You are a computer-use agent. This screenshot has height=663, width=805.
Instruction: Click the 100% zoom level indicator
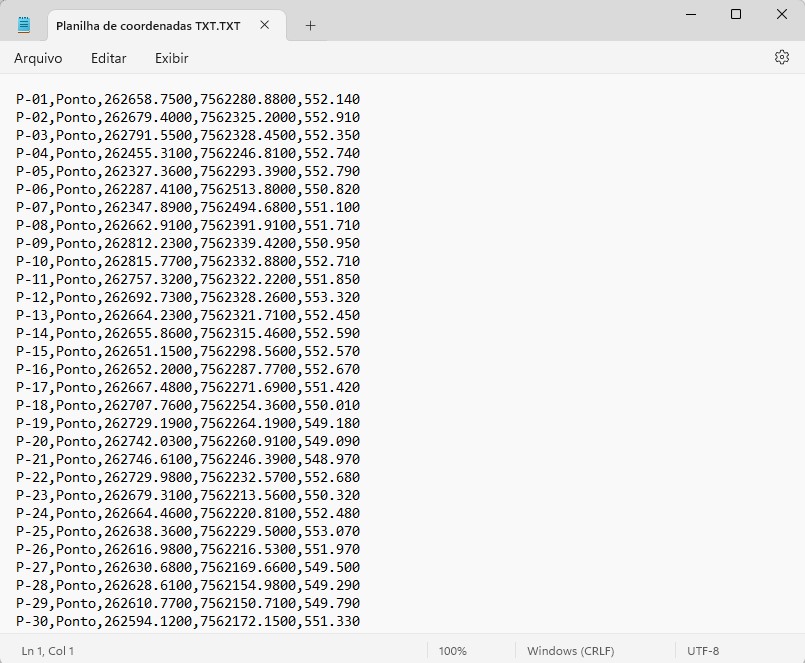[x=455, y=650]
